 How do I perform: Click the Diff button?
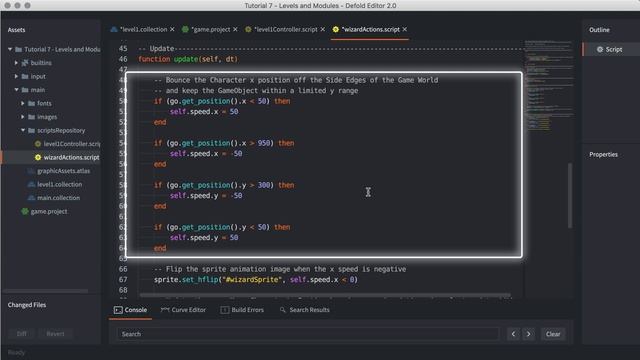(22, 333)
